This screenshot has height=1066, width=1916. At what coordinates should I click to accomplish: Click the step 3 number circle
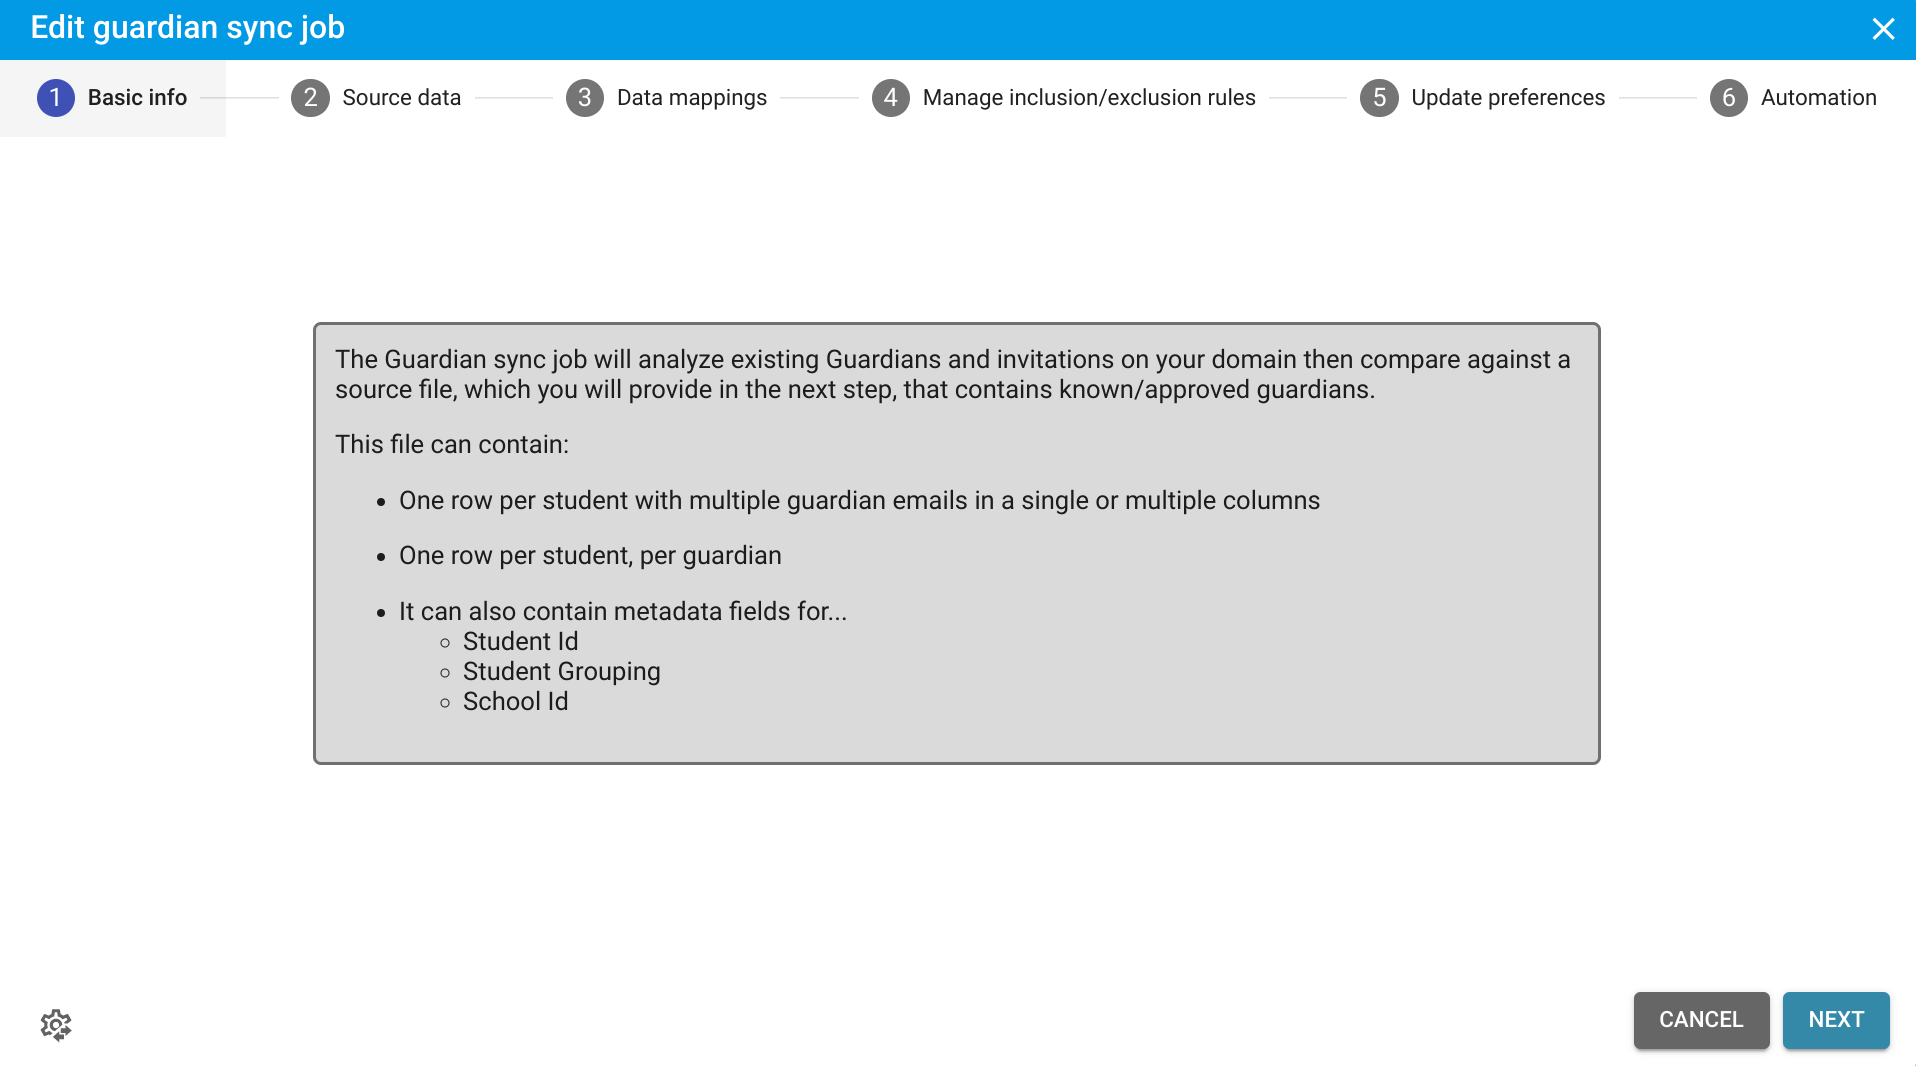click(585, 98)
